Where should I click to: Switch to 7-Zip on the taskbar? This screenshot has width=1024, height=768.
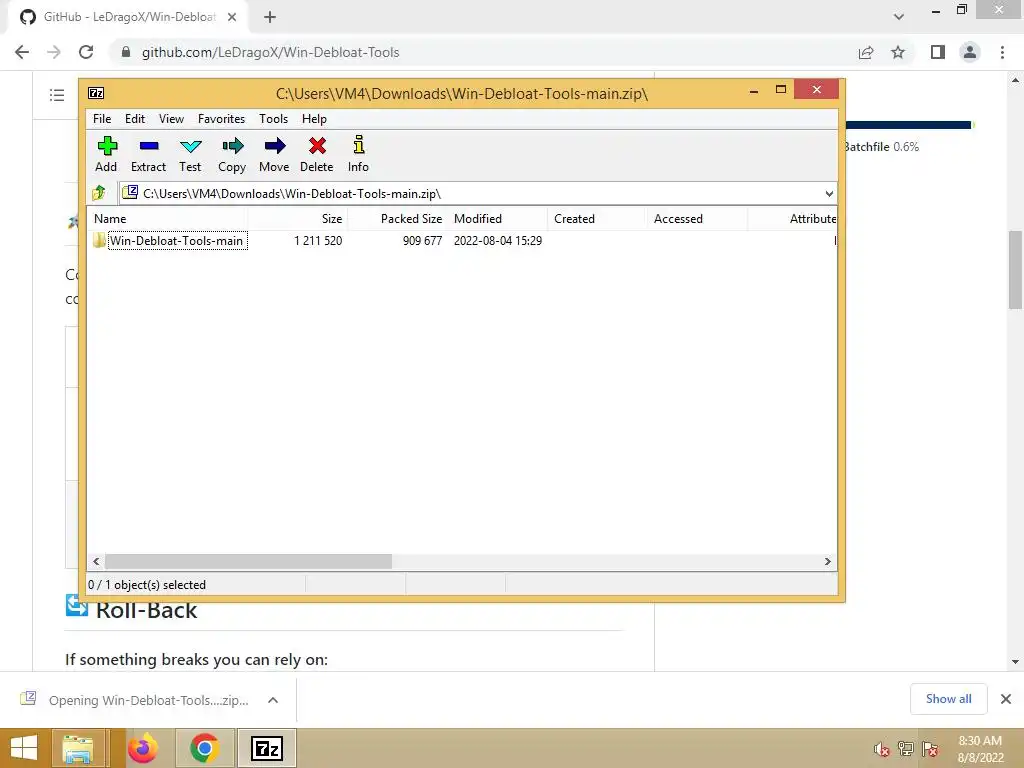pyautogui.click(x=267, y=748)
